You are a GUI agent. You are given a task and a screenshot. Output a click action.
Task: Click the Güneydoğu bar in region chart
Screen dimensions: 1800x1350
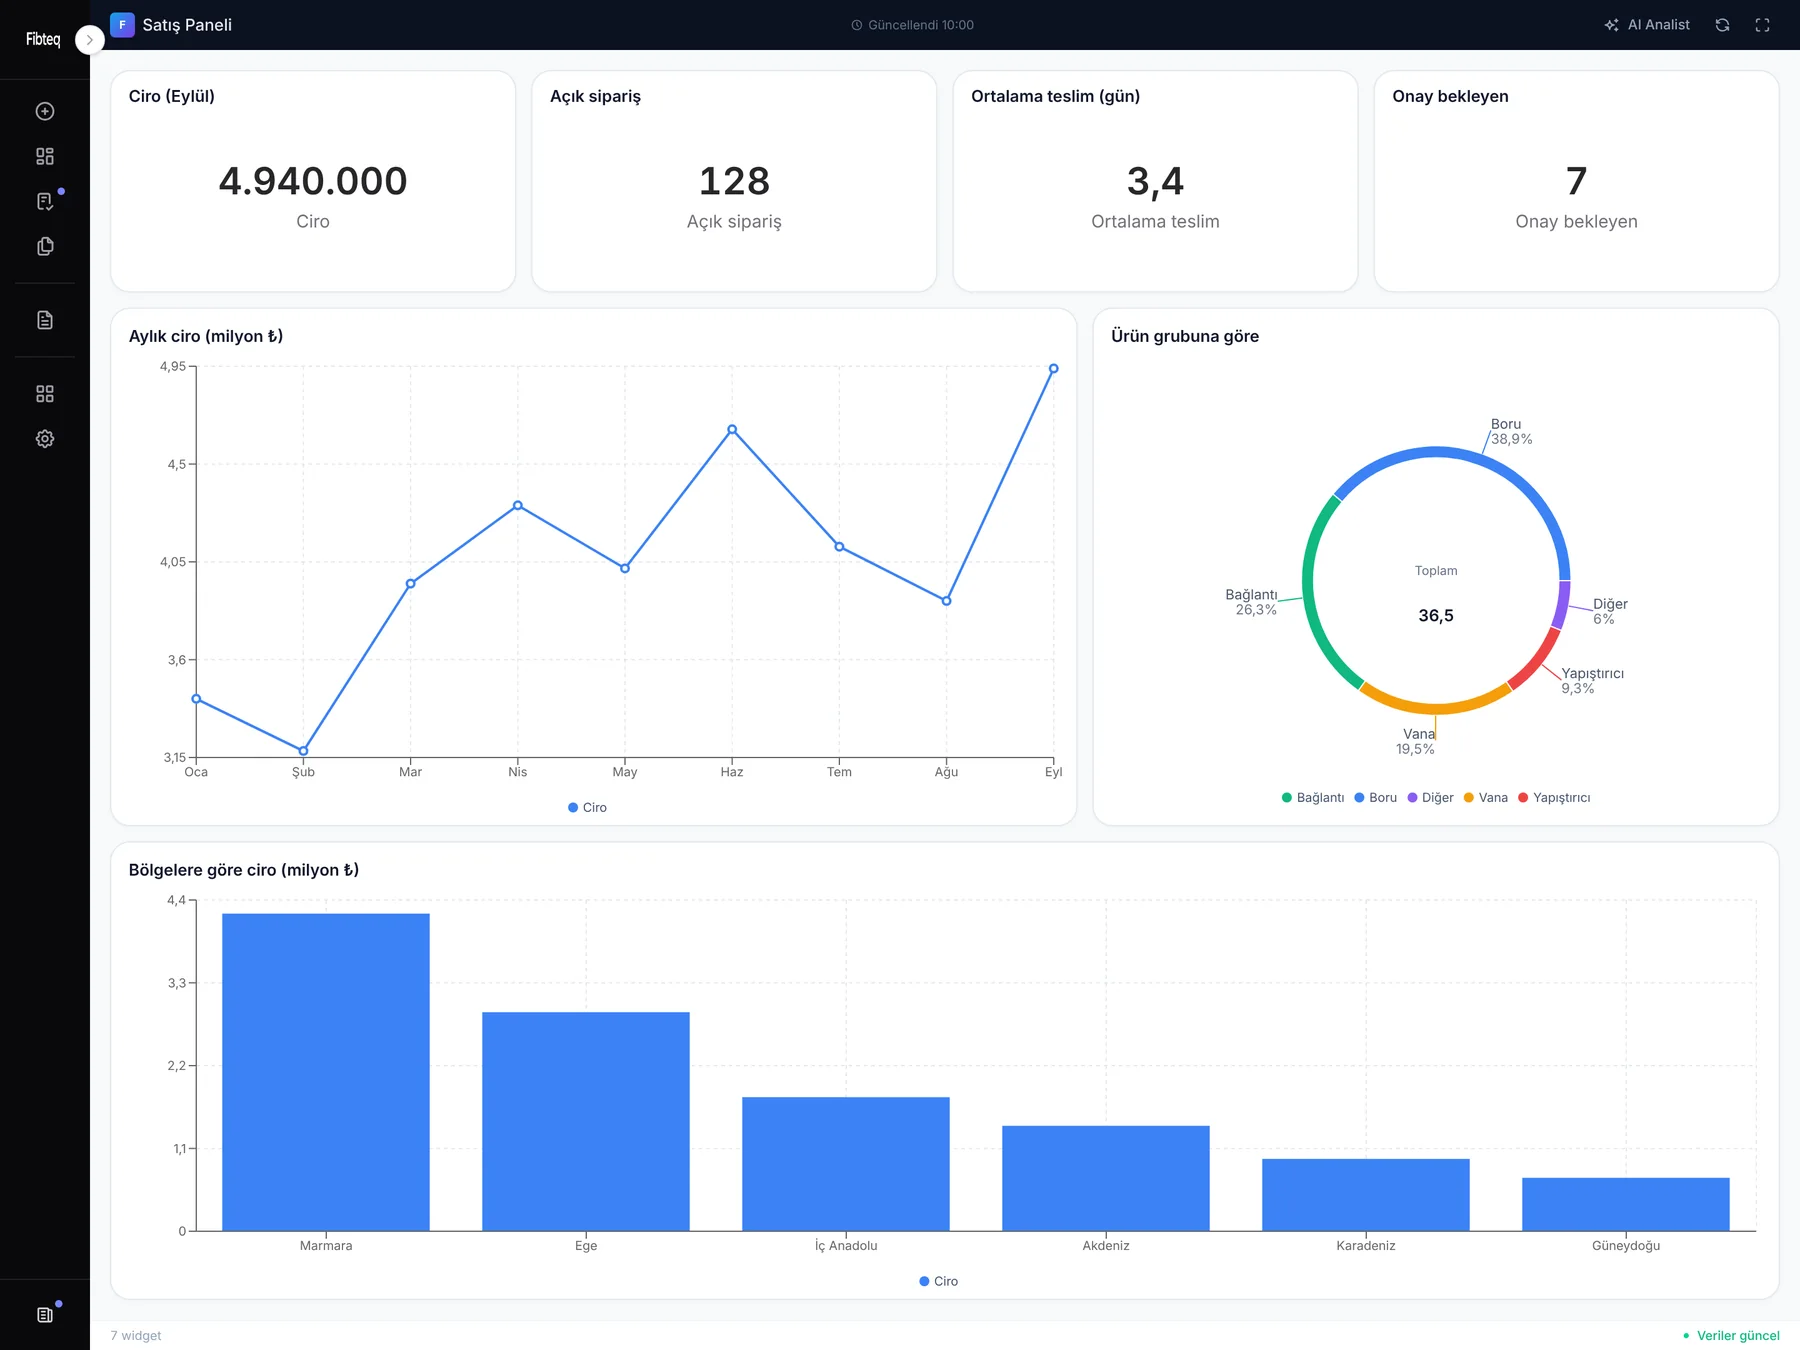(1626, 1204)
